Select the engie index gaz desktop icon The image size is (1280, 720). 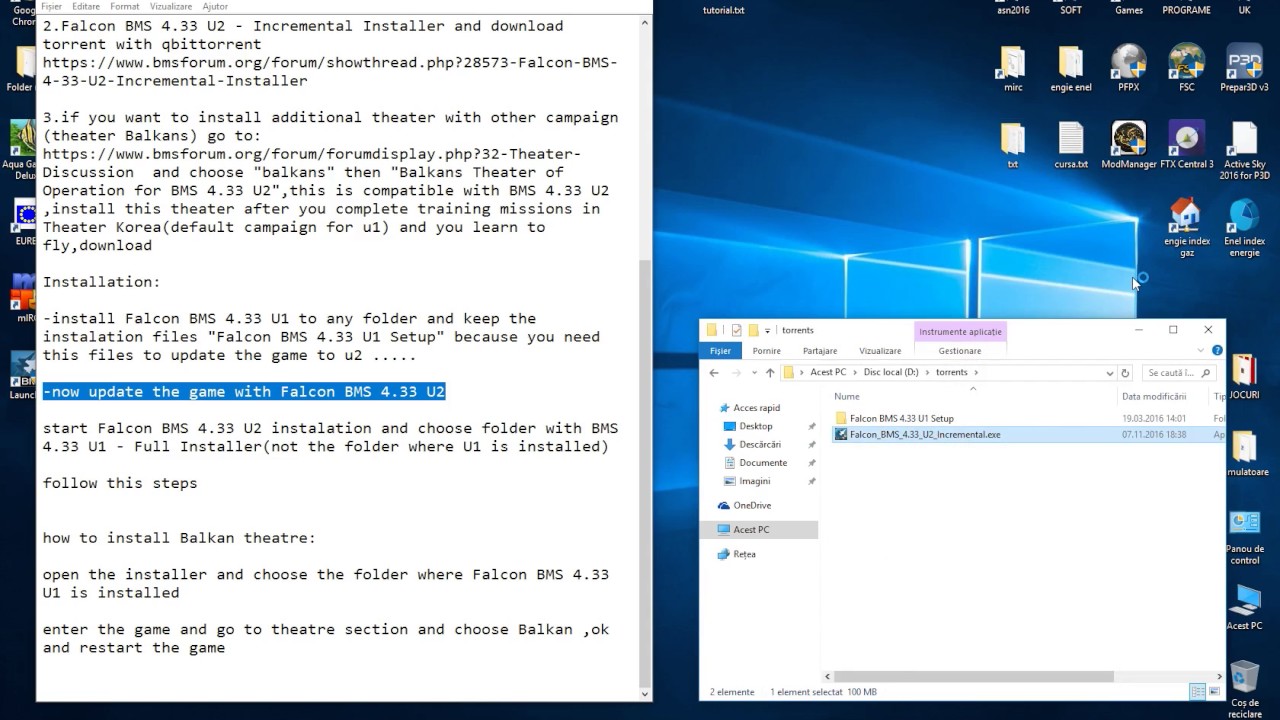[x=1187, y=229]
